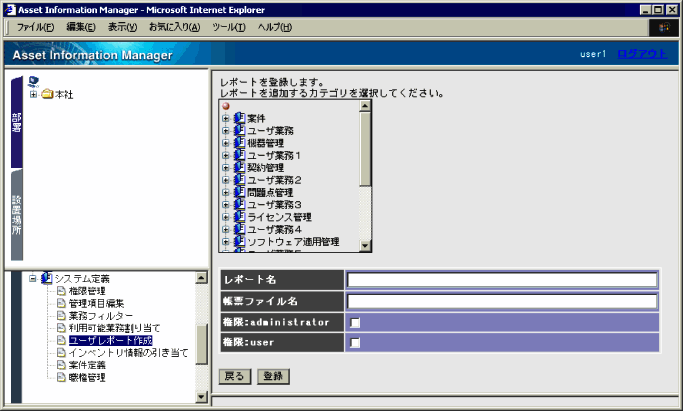
Task: Switch to the 部署 vertical tab
Action: (x=17, y=122)
